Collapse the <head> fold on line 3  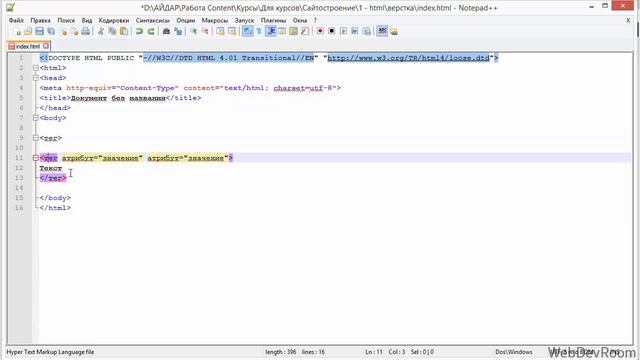(36, 78)
